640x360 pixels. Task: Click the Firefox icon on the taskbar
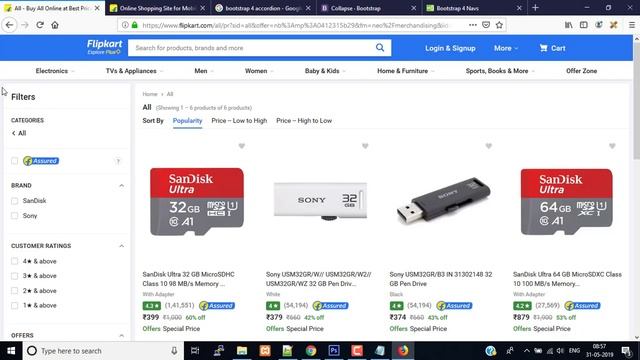(403, 351)
